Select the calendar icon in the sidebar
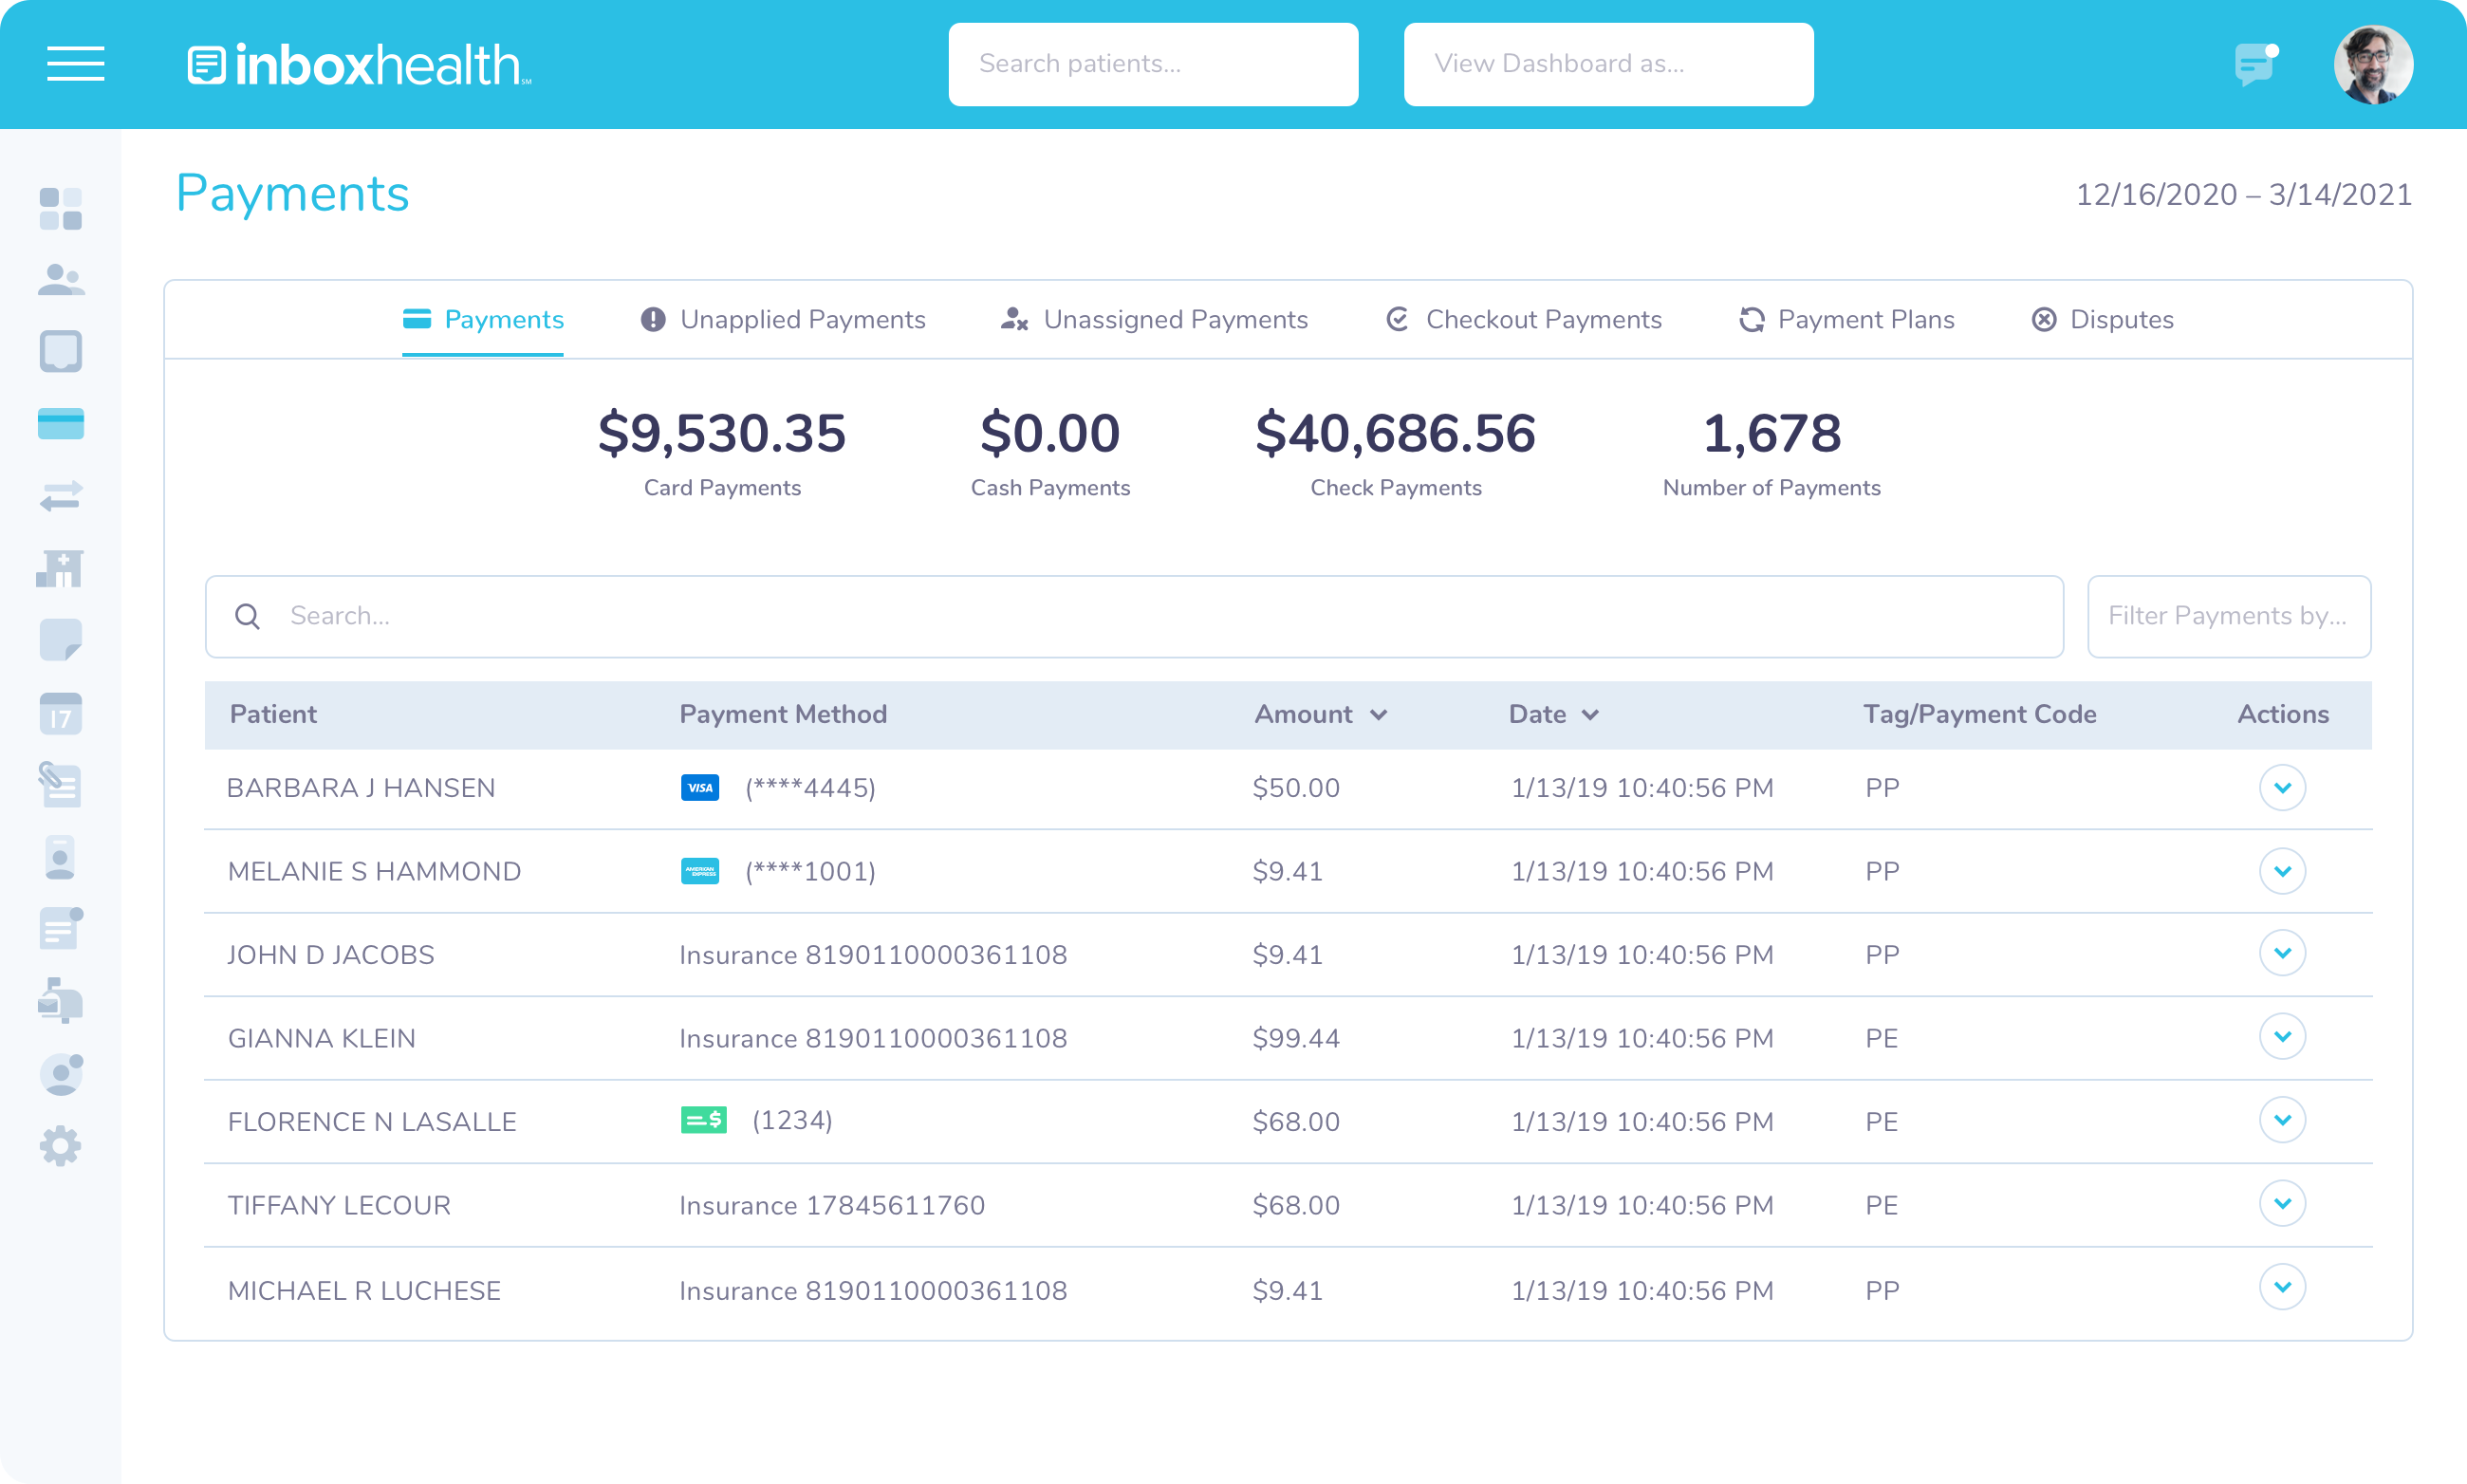2467x1484 pixels. point(60,714)
